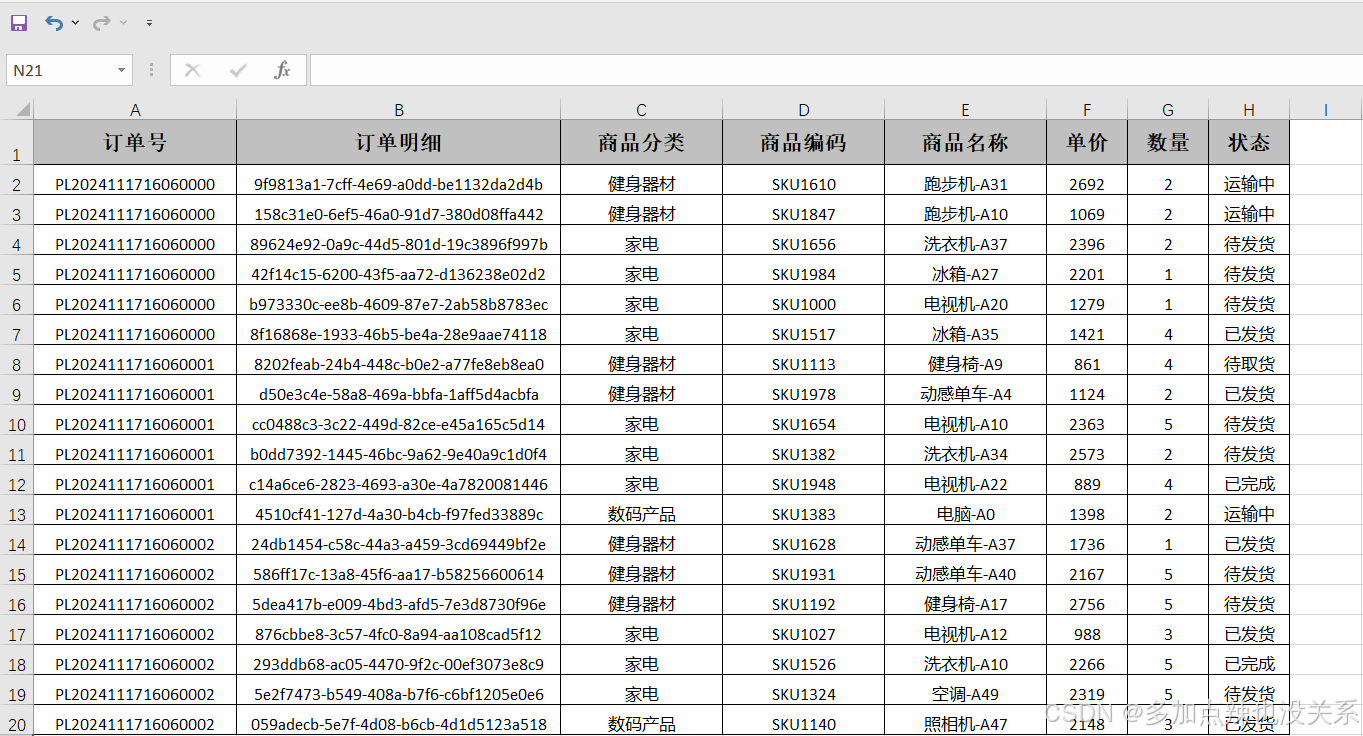Image resolution: width=1363 pixels, height=736 pixels.
Task: Expand the Name Box dropdown arrow
Action: [x=122, y=70]
